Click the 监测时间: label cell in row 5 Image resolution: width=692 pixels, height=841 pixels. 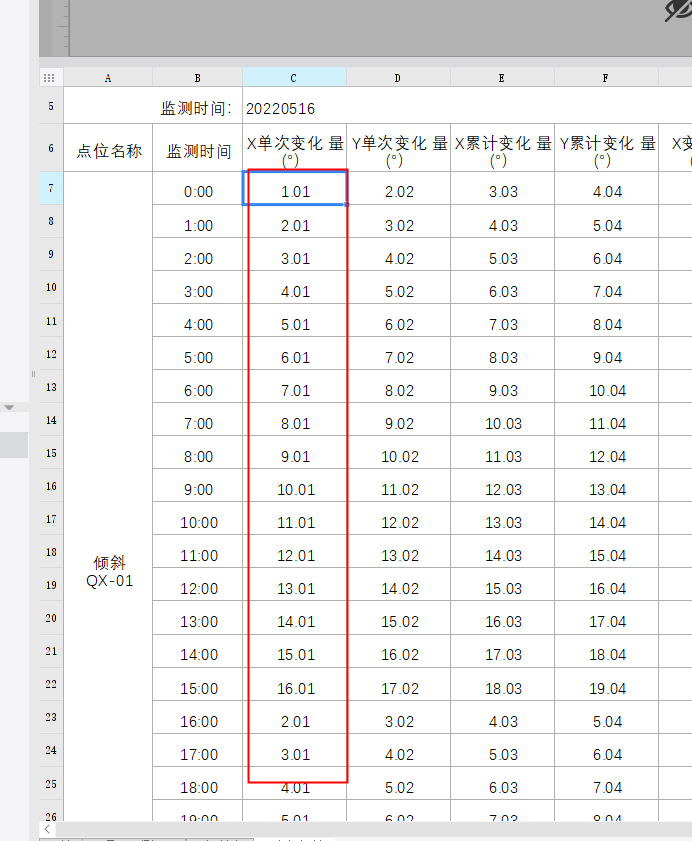[x=197, y=108]
